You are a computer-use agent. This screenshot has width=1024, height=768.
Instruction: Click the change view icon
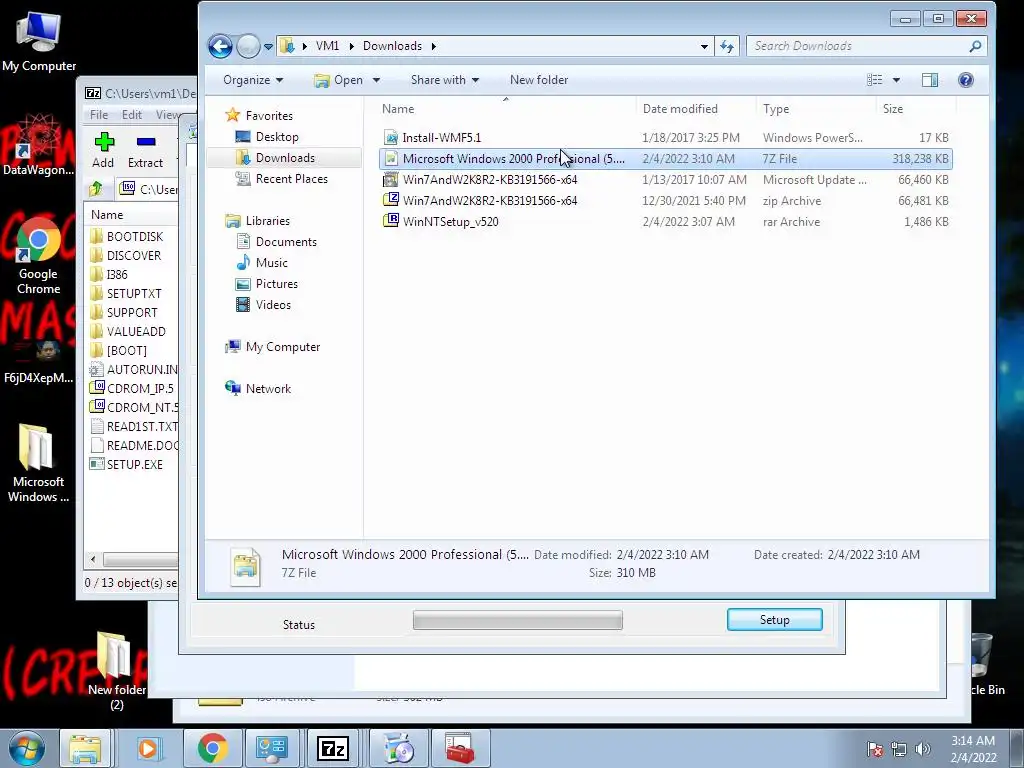(x=874, y=80)
